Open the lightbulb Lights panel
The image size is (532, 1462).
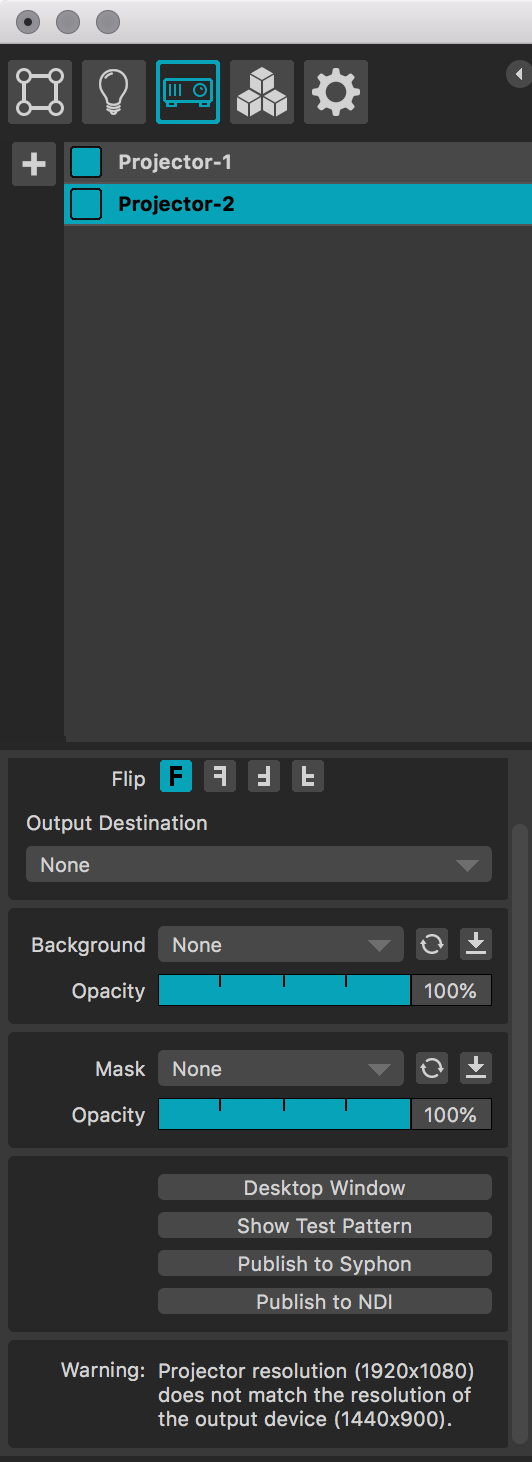pos(114,92)
